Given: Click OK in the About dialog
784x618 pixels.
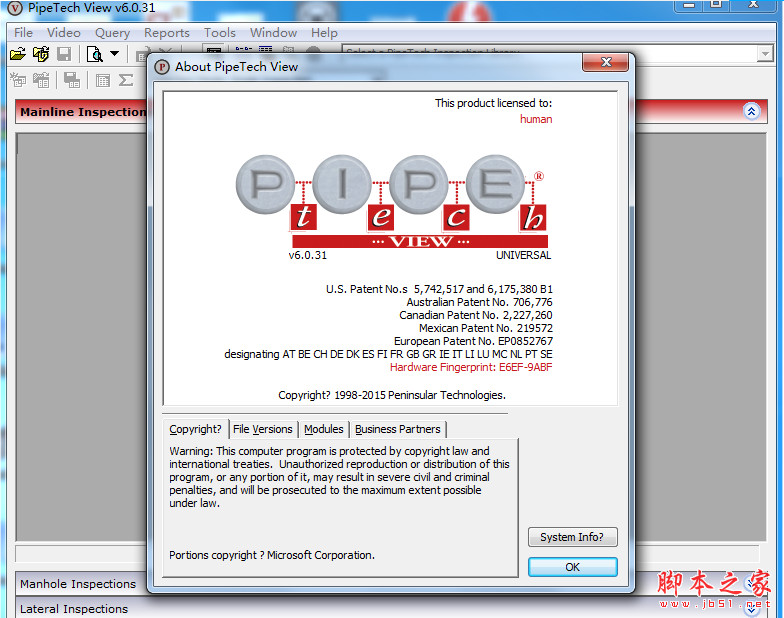Looking at the screenshot, I should pos(572,567).
